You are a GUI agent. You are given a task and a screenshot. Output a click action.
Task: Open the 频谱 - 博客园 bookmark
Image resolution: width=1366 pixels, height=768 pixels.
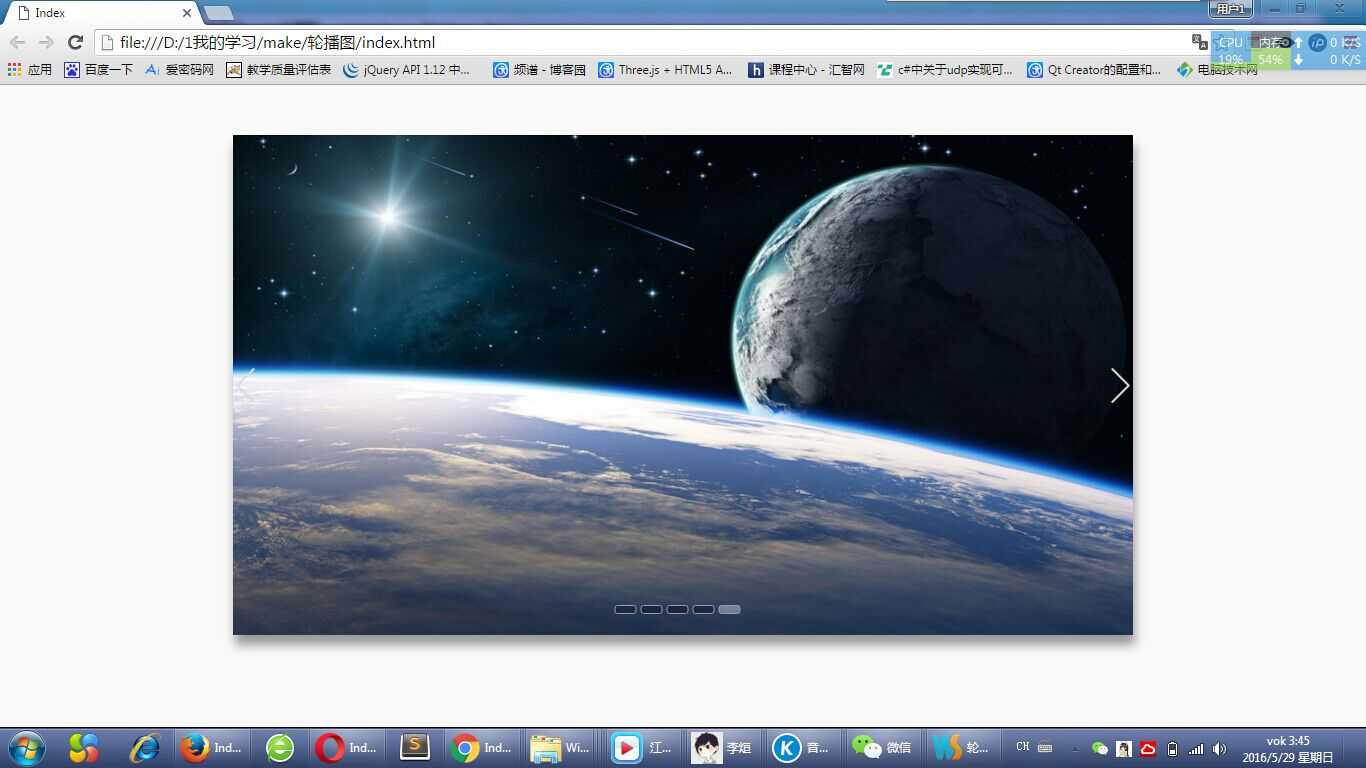click(x=539, y=70)
